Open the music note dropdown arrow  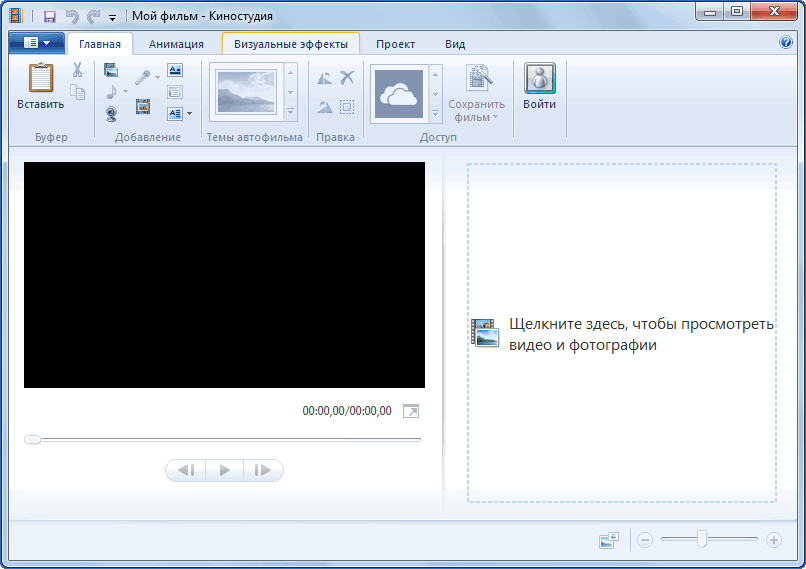pos(125,91)
